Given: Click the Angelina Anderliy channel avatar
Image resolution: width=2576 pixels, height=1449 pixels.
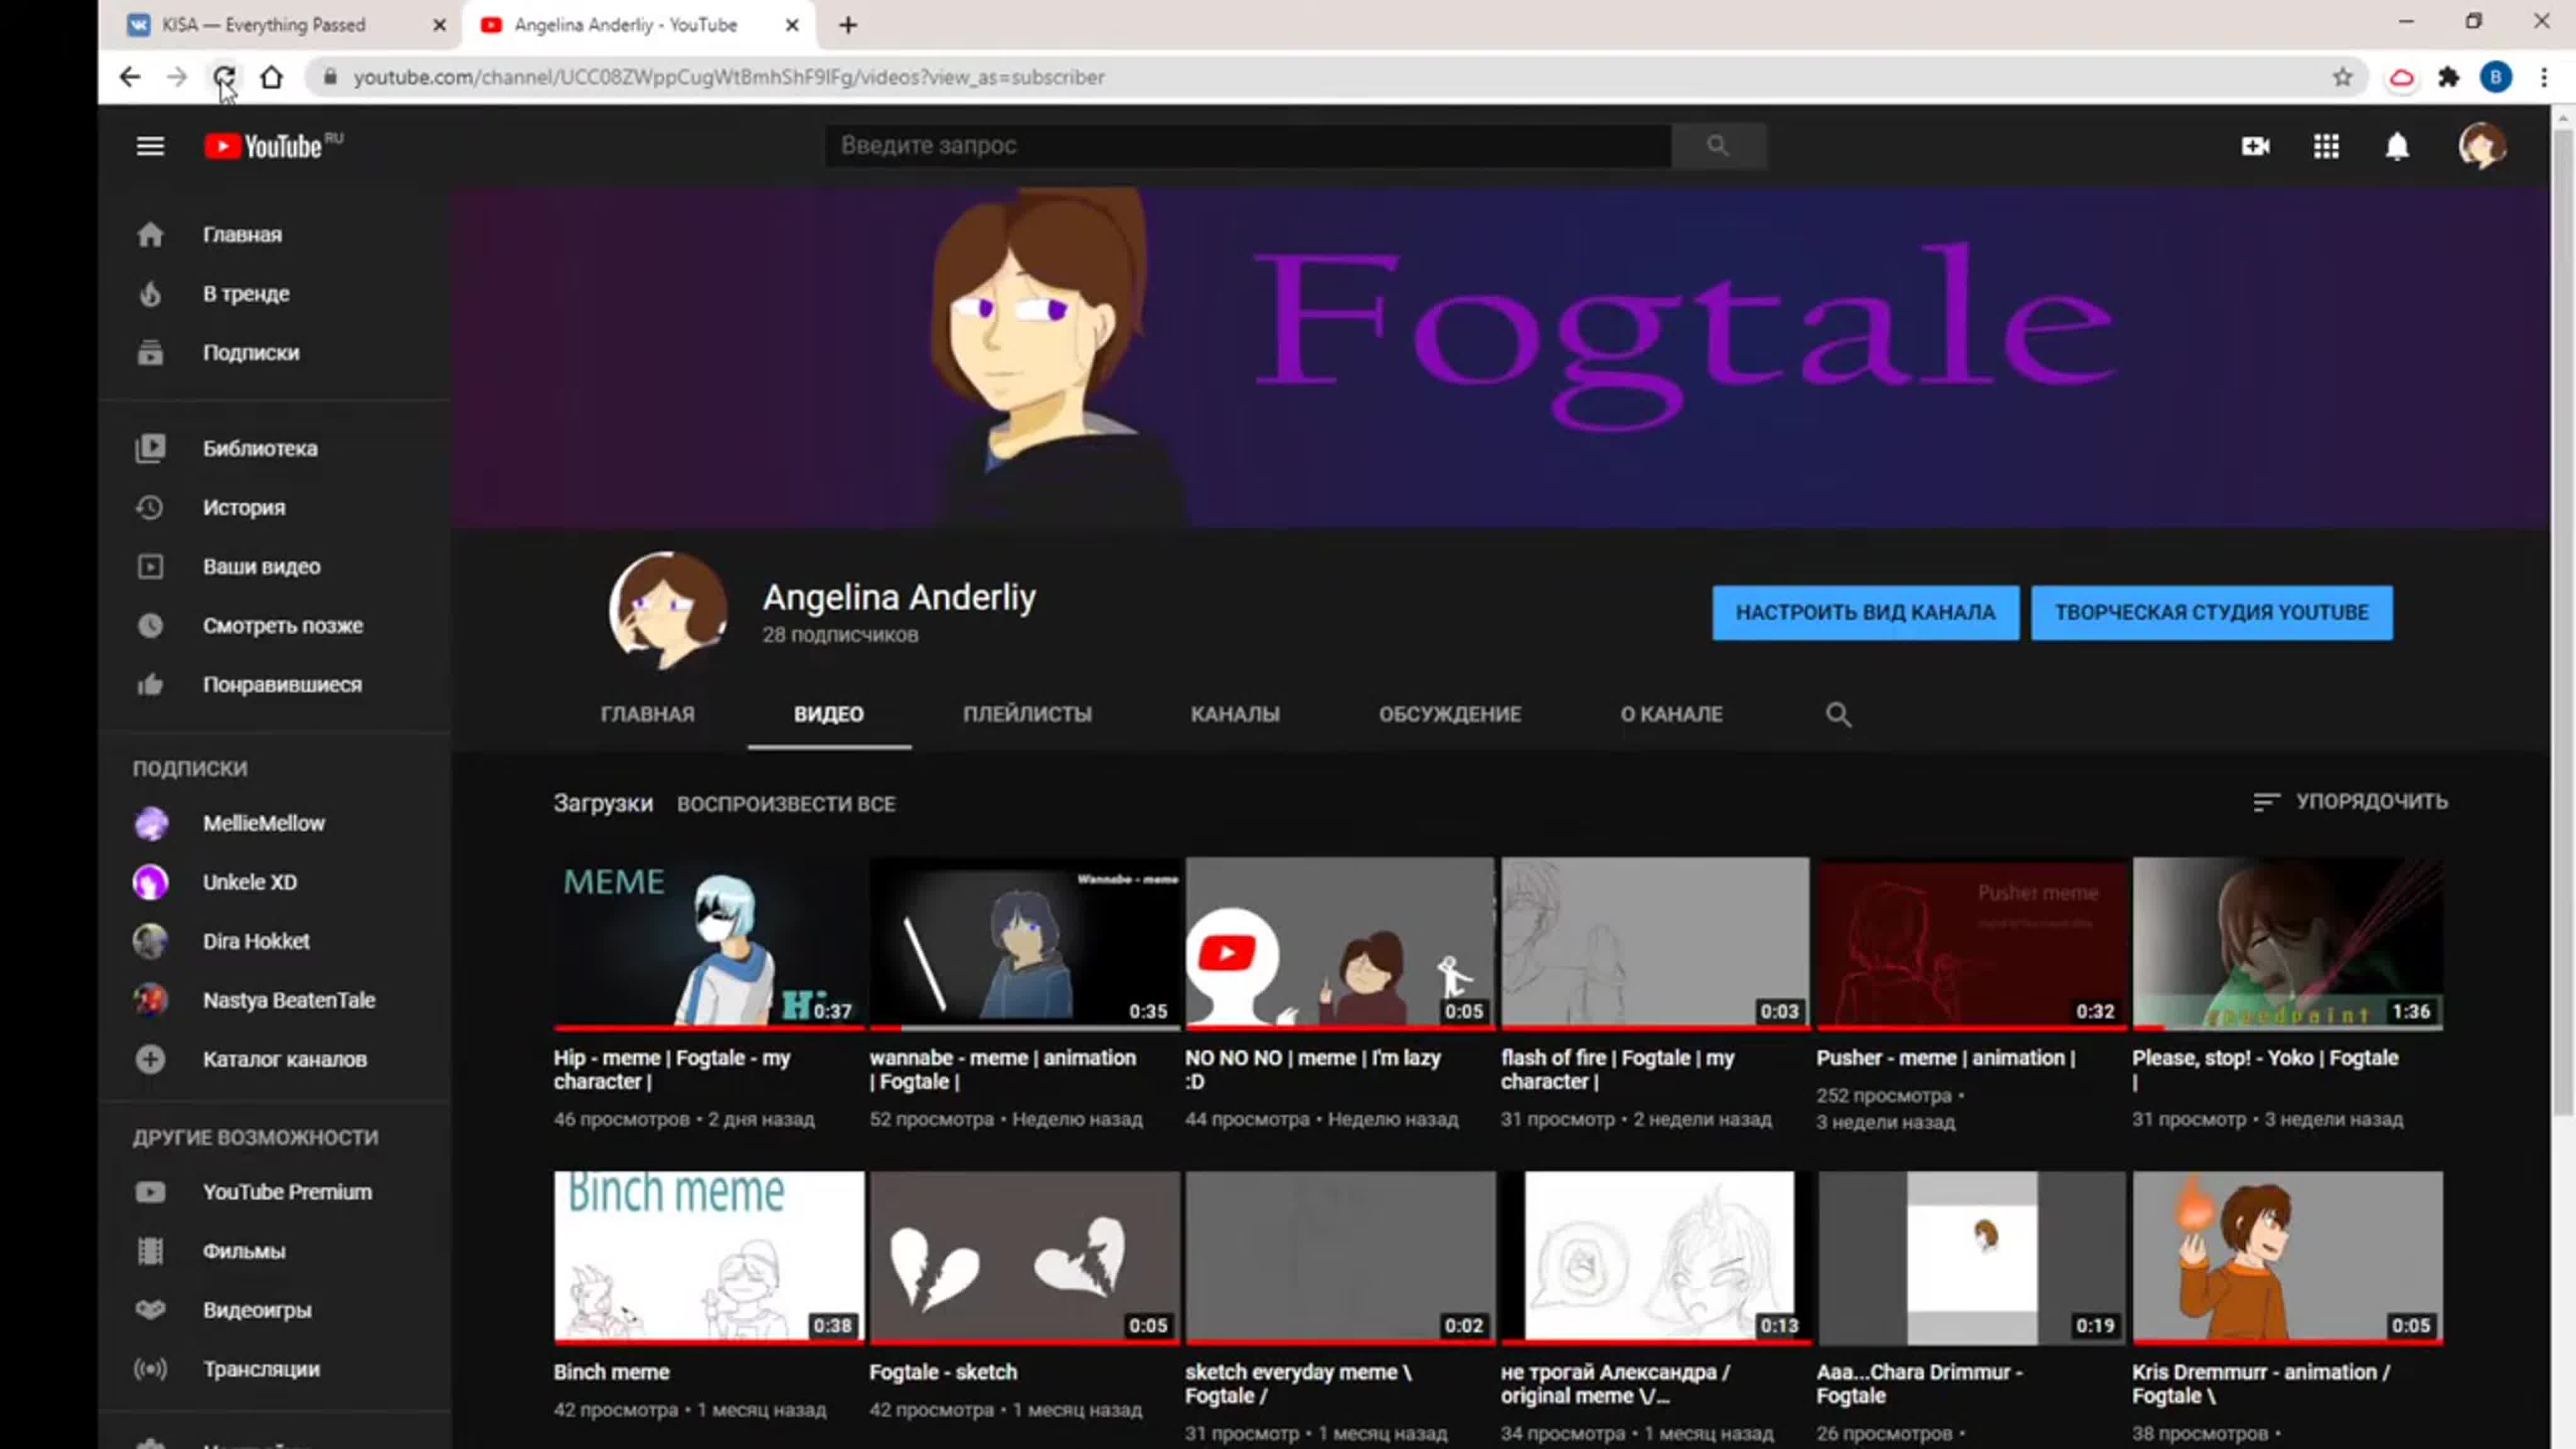Looking at the screenshot, I should tap(668, 610).
